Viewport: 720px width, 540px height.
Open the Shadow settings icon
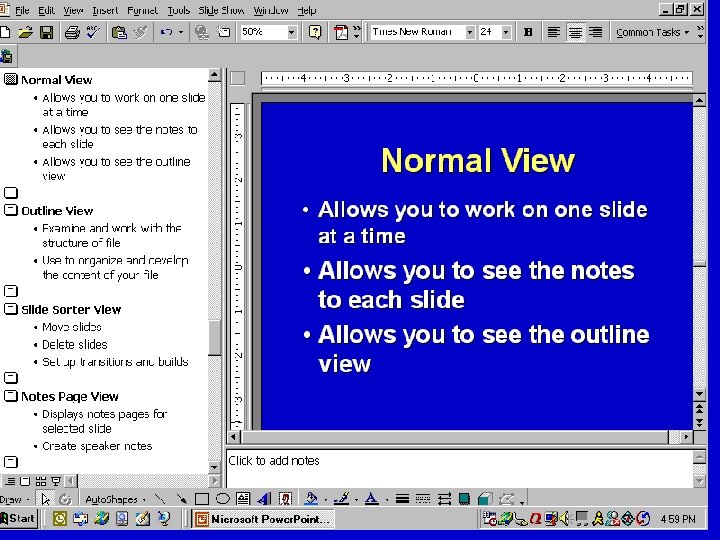point(464,499)
